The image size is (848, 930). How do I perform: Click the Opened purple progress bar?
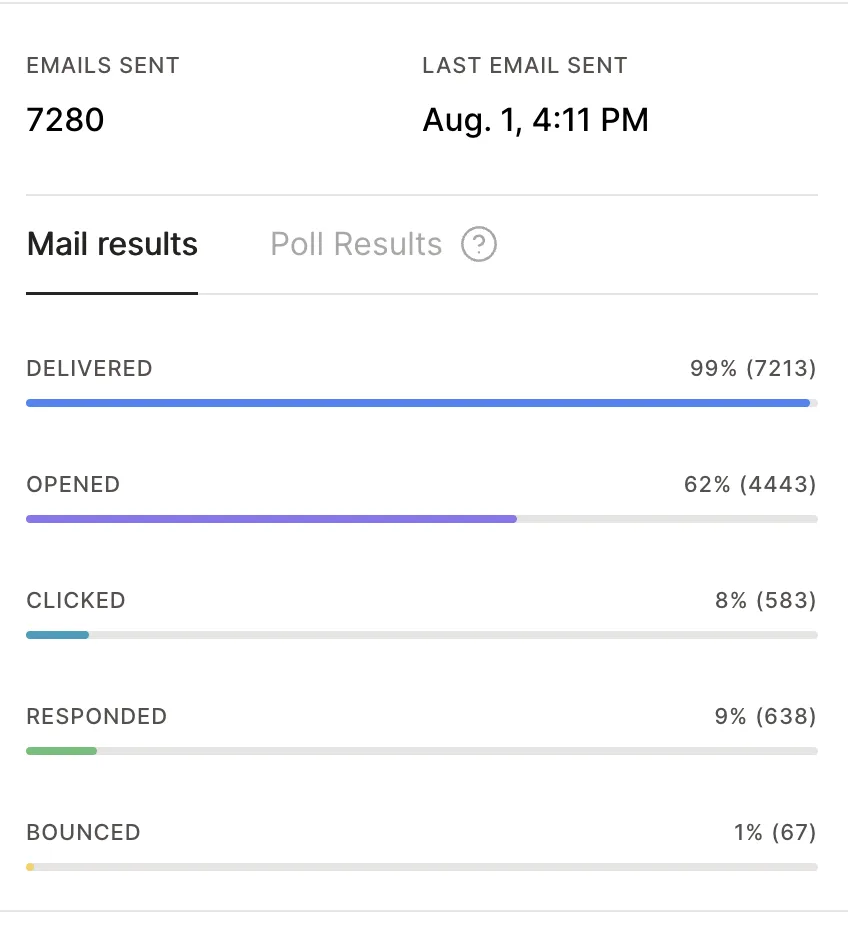272,519
